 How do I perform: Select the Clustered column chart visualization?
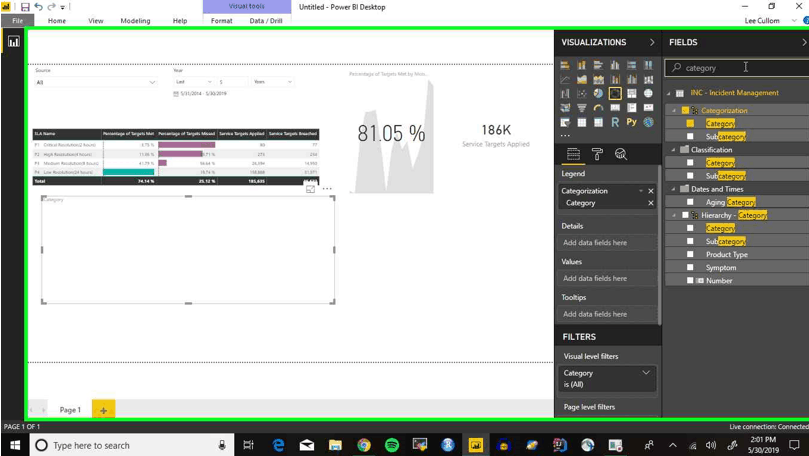tap(615, 65)
